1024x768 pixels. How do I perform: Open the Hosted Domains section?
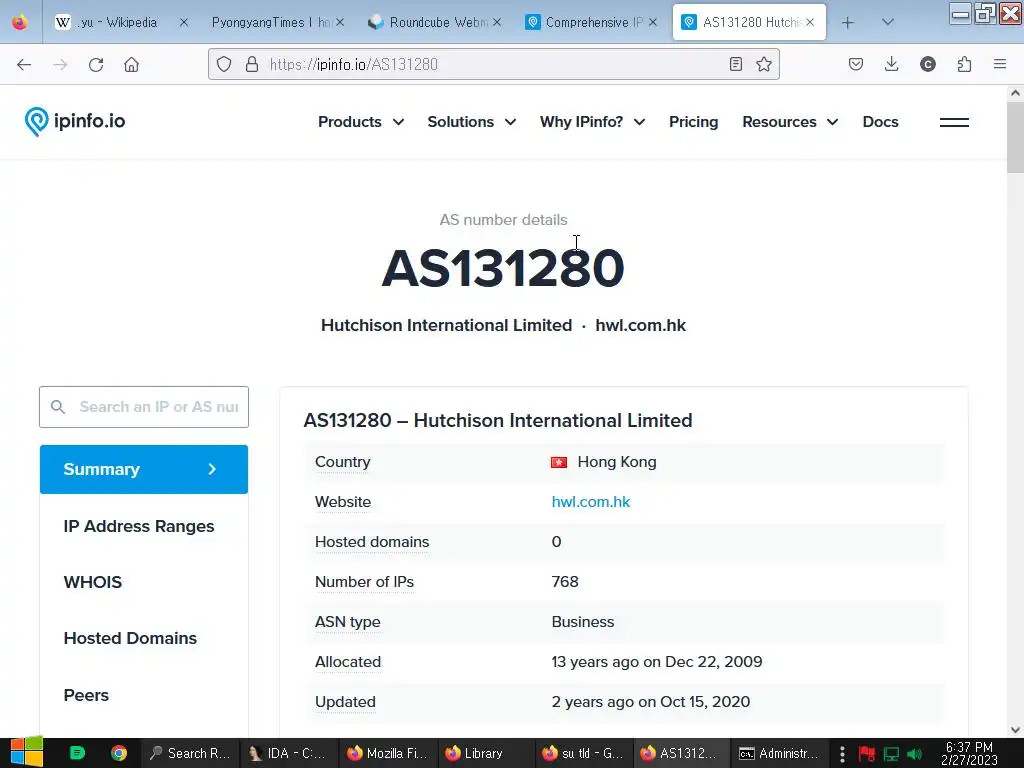click(x=130, y=639)
